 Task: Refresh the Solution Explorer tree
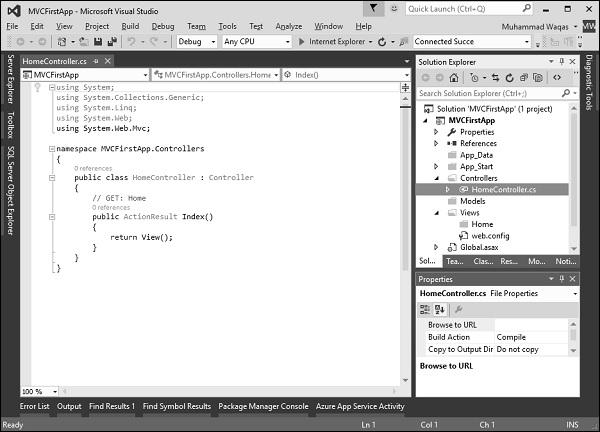click(509, 78)
